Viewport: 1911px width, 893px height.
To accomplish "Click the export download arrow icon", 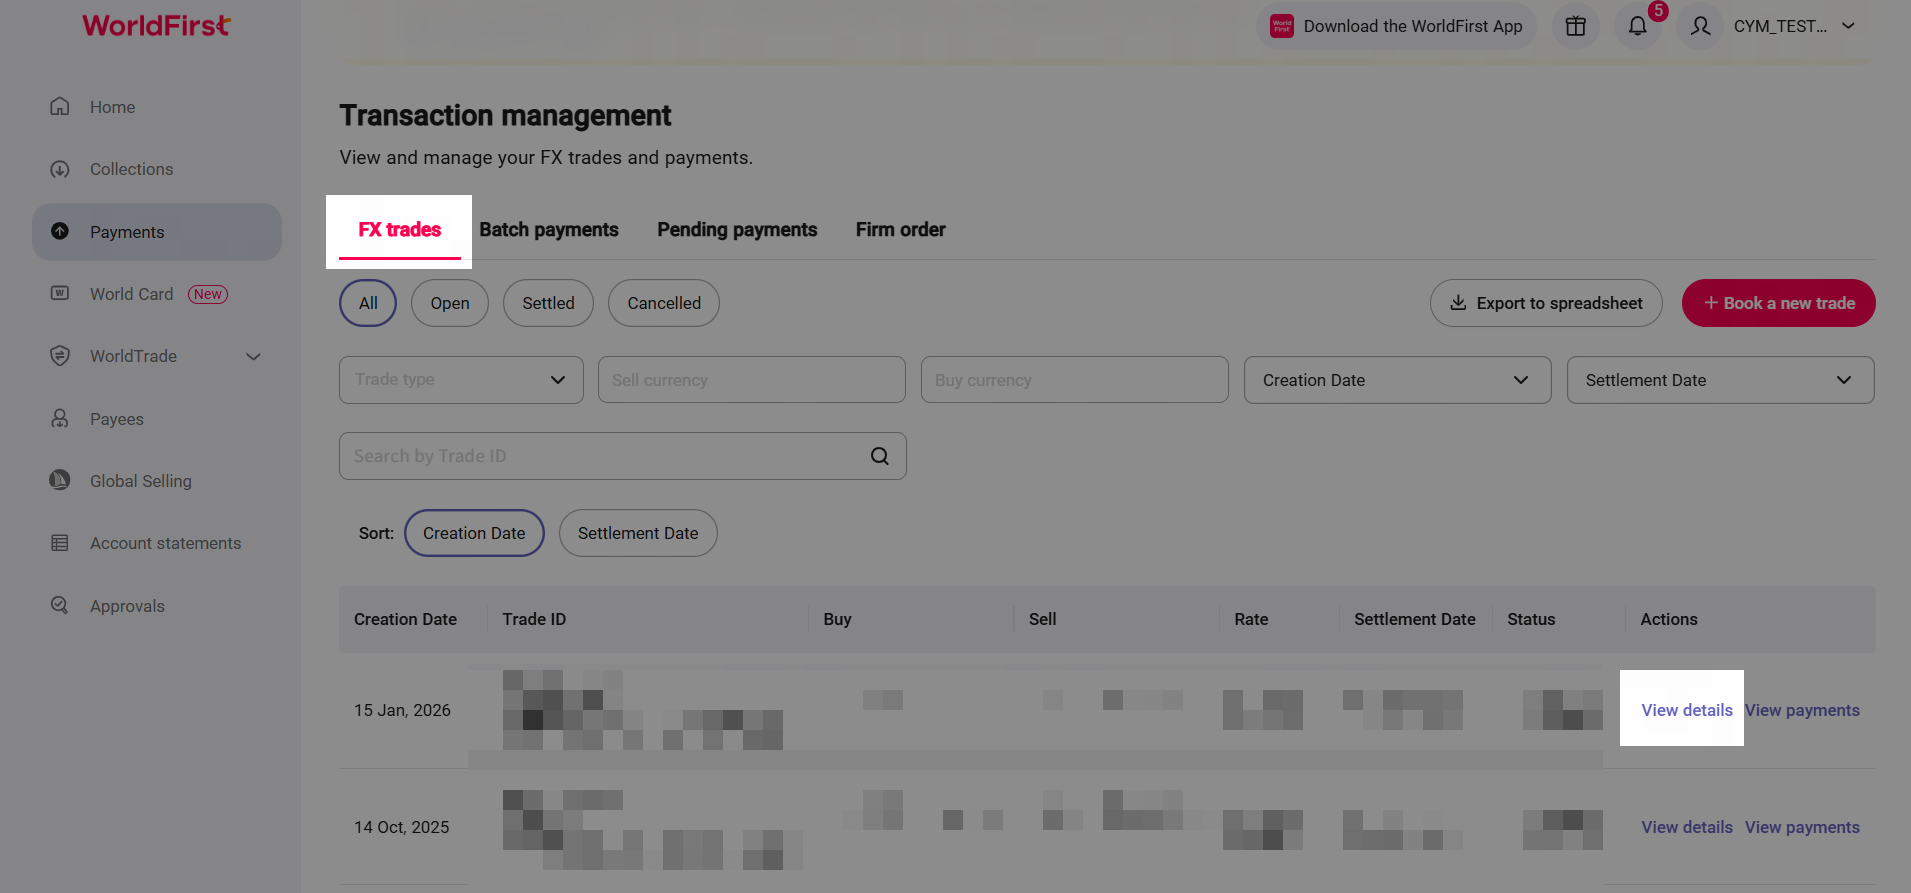I will (1459, 303).
